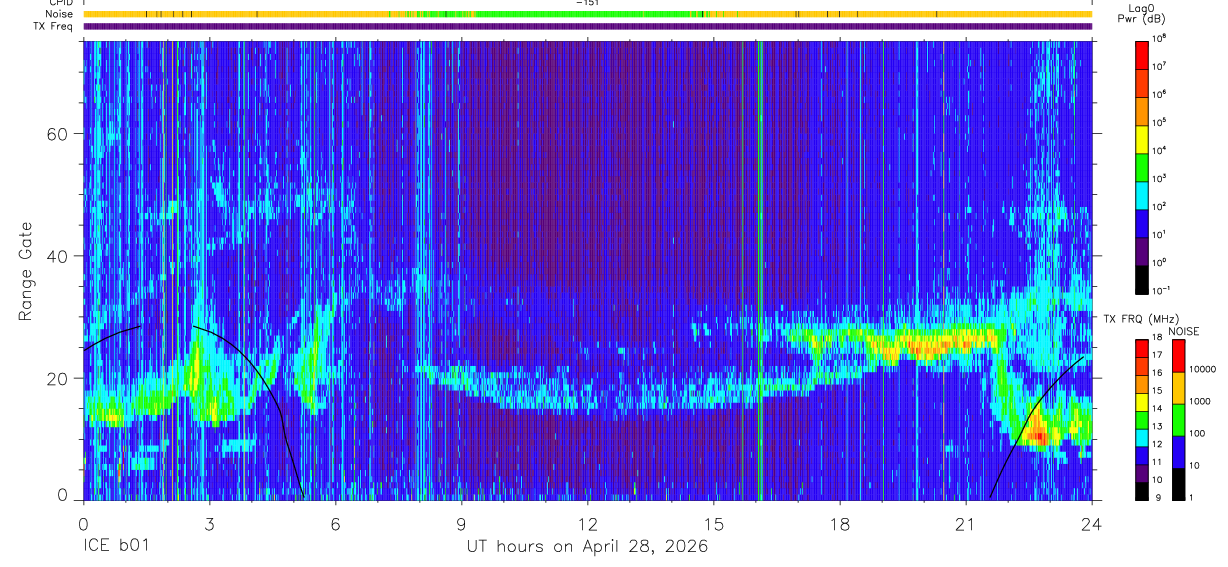Click the x-axis tick label '24'

pyautogui.click(x=1091, y=523)
